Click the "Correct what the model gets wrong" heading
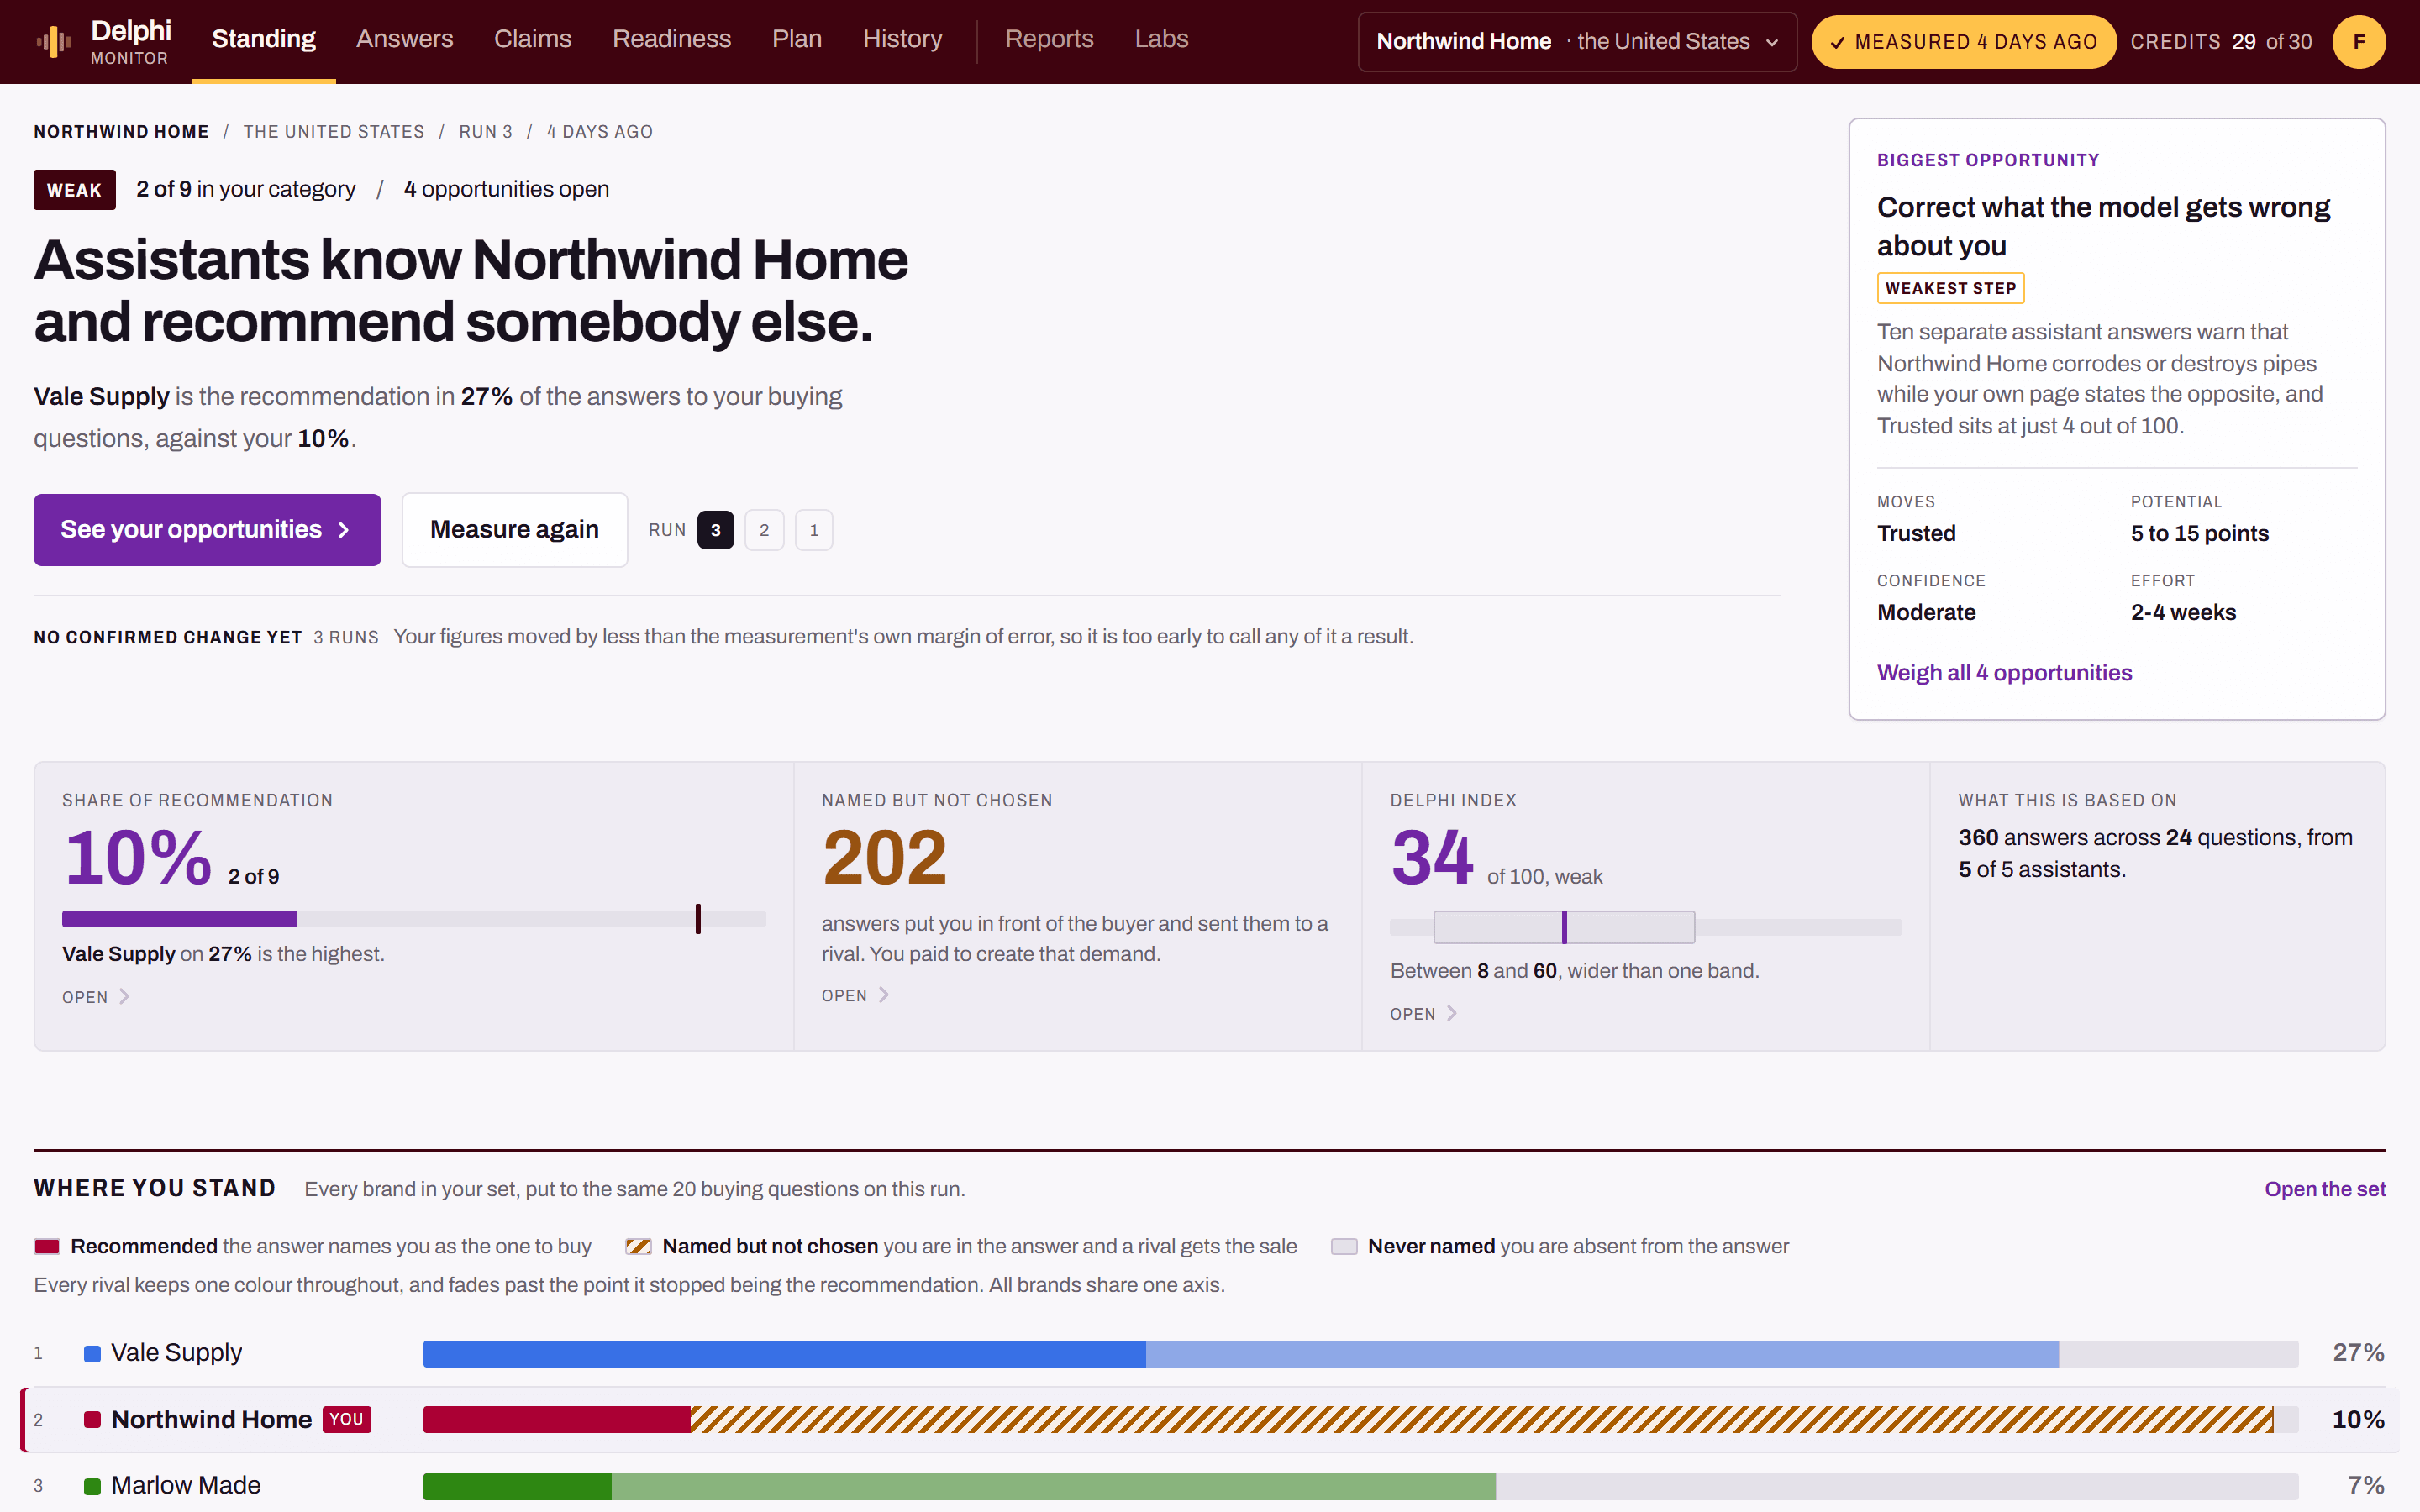This screenshot has height=1512, width=2420. point(2104,226)
